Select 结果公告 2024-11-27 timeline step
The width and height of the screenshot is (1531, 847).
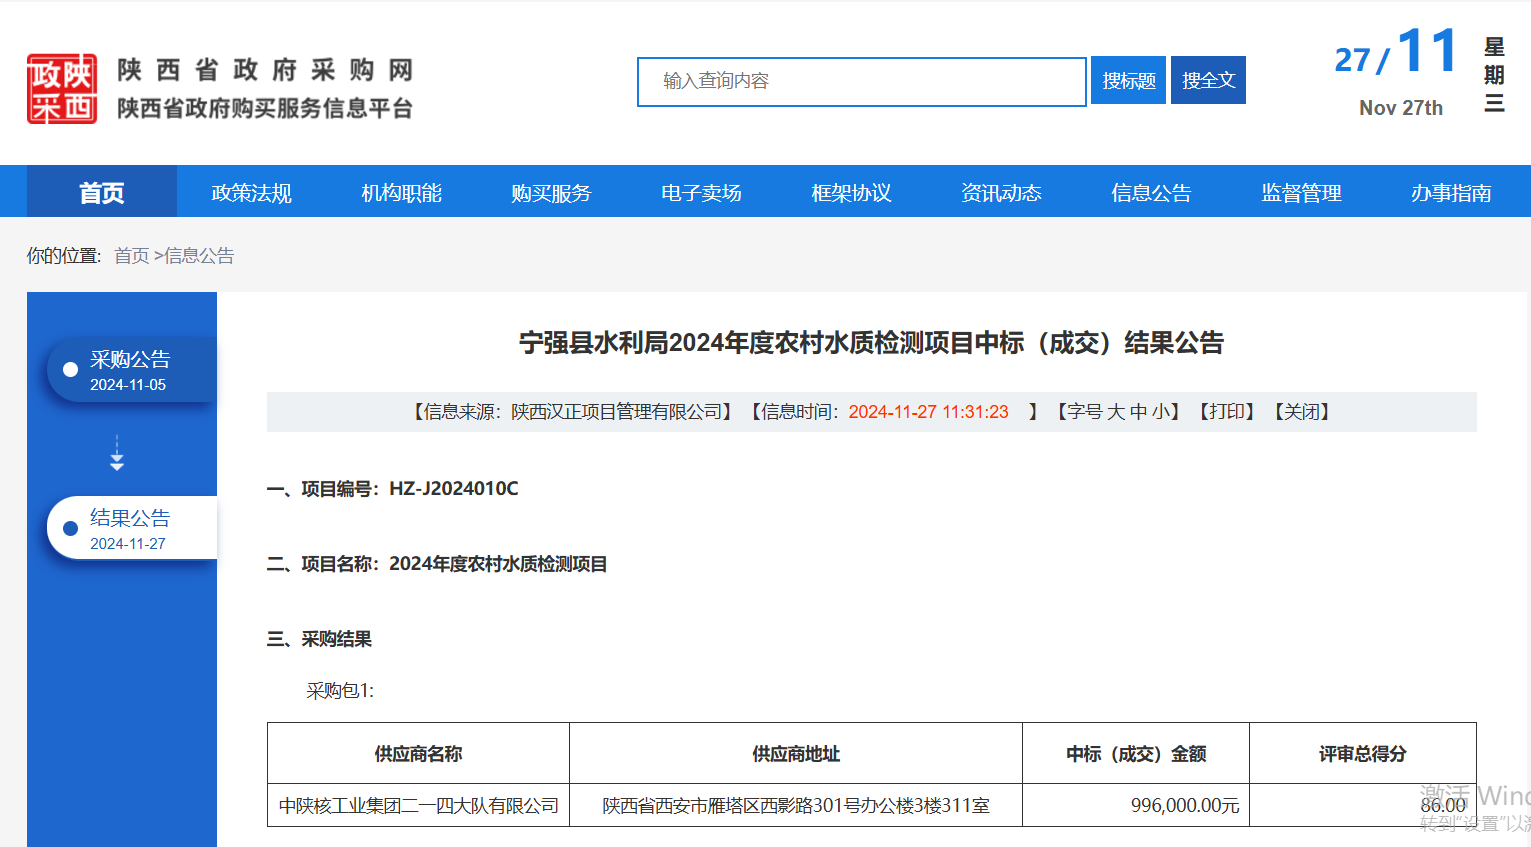(131, 529)
